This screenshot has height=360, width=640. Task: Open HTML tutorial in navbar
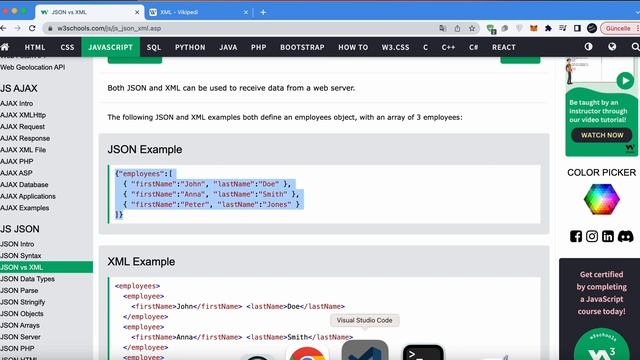[35, 47]
